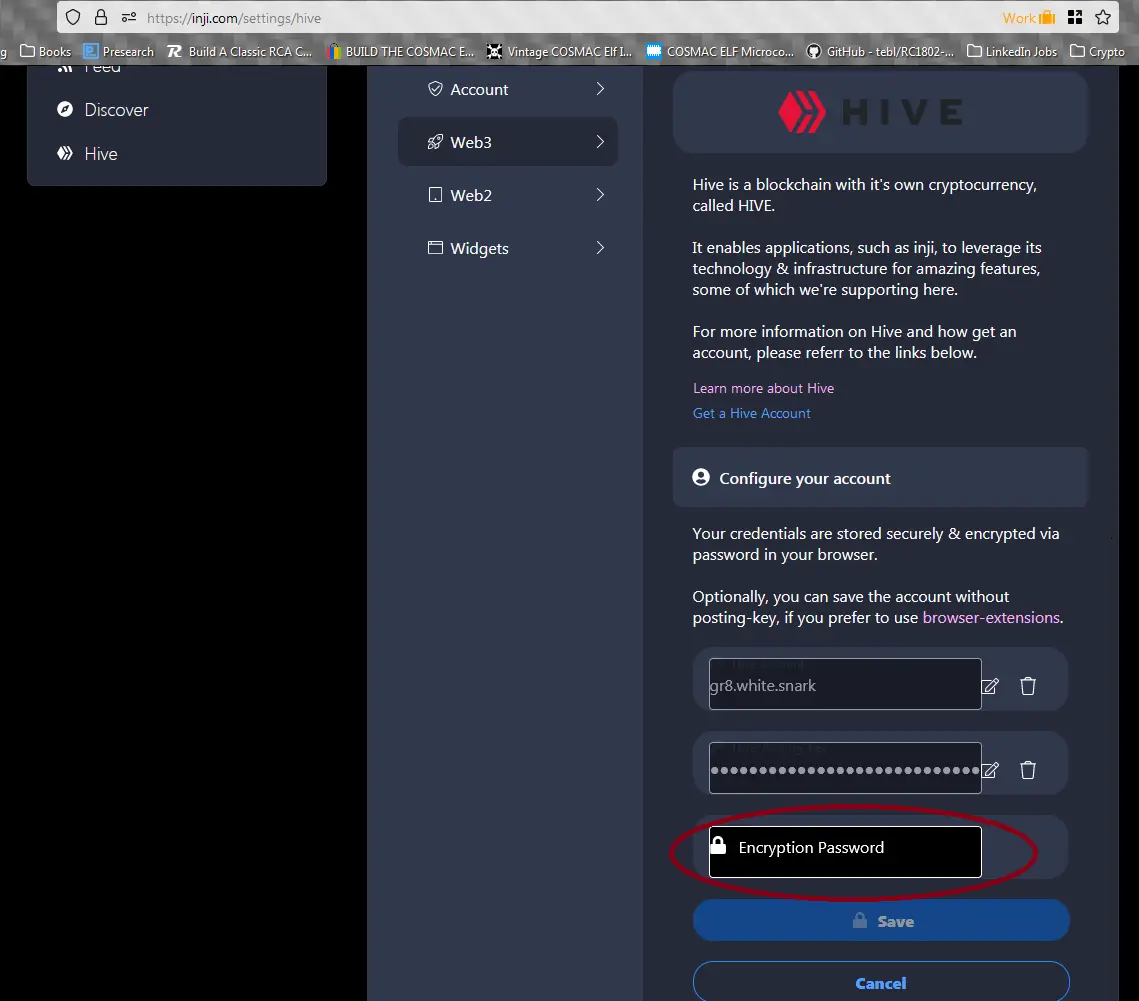Click the Hive logo icon in sidebar

click(x=65, y=153)
